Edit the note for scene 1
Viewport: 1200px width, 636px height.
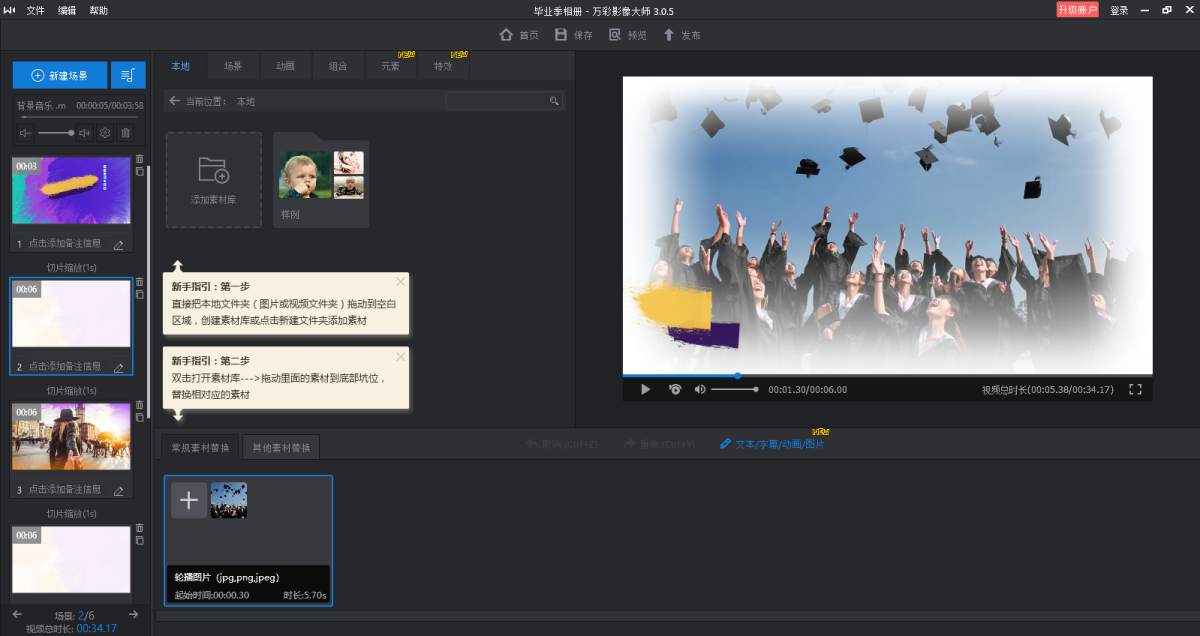tap(119, 244)
